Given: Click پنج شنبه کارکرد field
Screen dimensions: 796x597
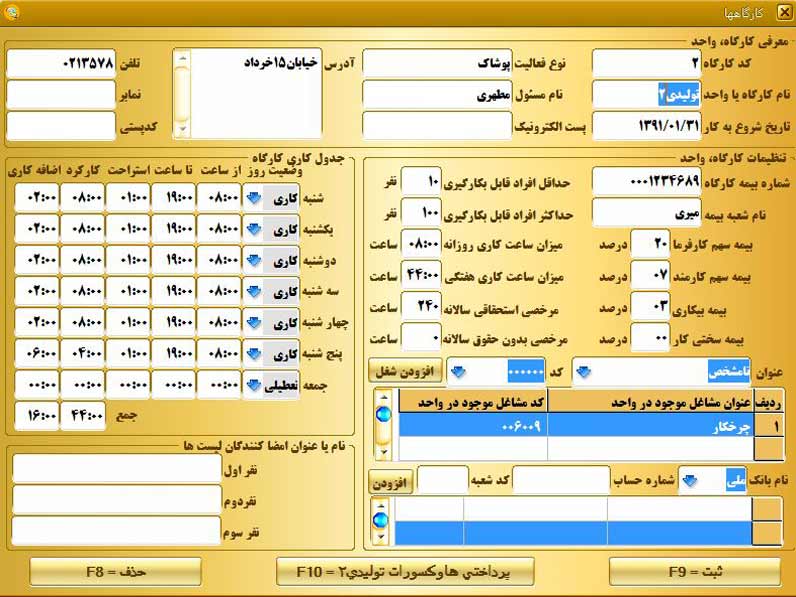Looking at the screenshot, I should pos(82,354).
